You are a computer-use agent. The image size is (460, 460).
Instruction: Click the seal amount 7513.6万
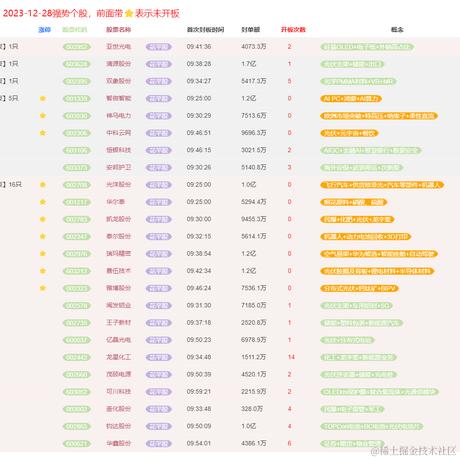click(254, 116)
